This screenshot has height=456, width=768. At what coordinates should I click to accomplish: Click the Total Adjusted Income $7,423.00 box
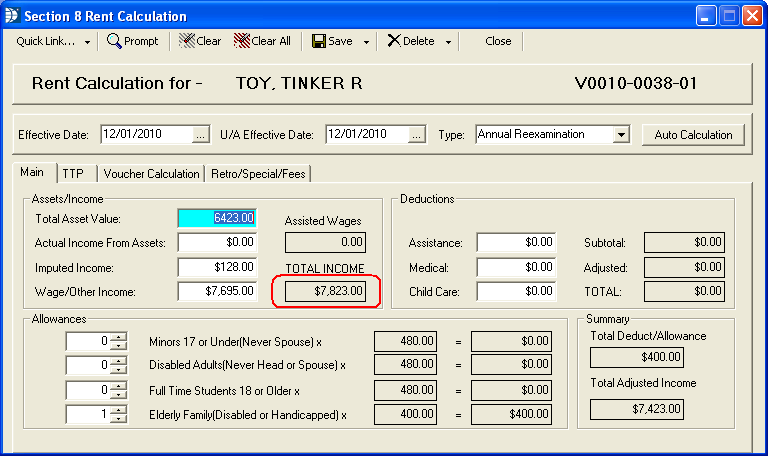click(x=637, y=409)
